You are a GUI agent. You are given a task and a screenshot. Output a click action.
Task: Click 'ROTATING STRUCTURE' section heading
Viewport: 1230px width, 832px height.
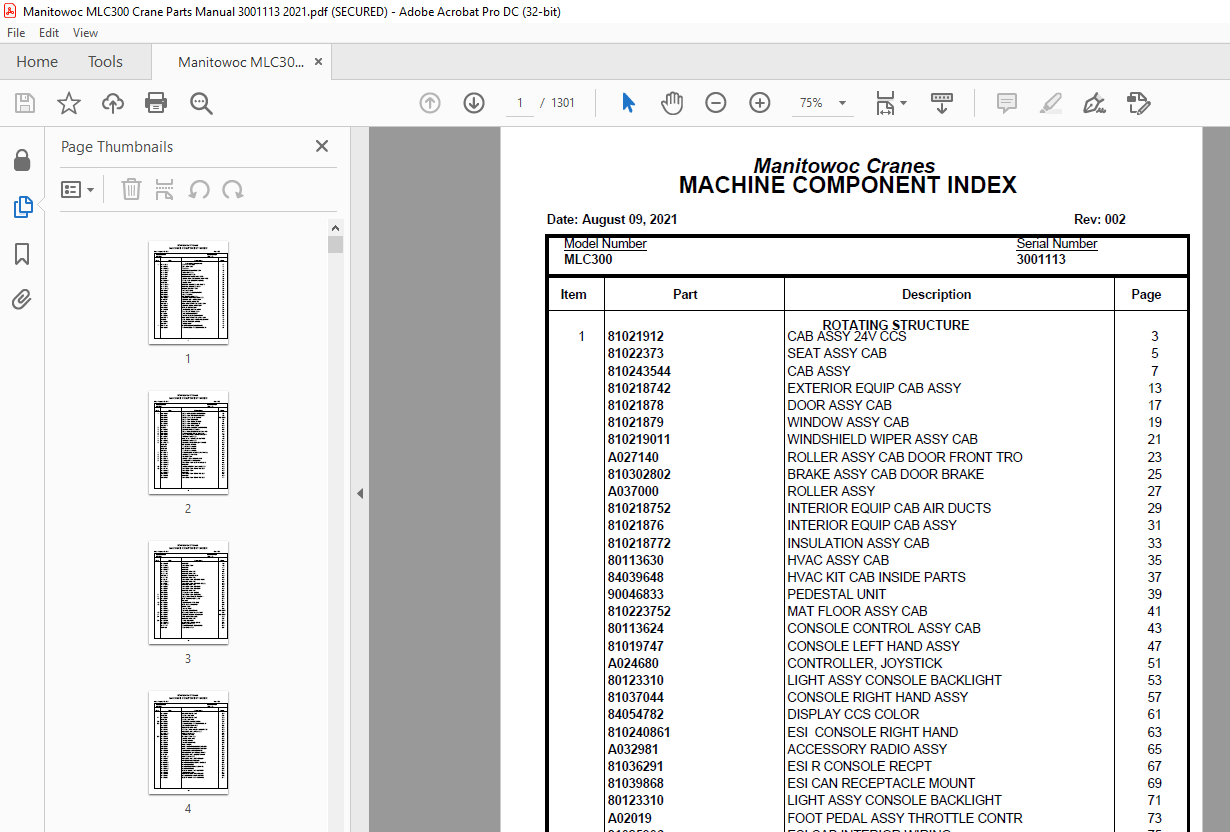(x=895, y=325)
